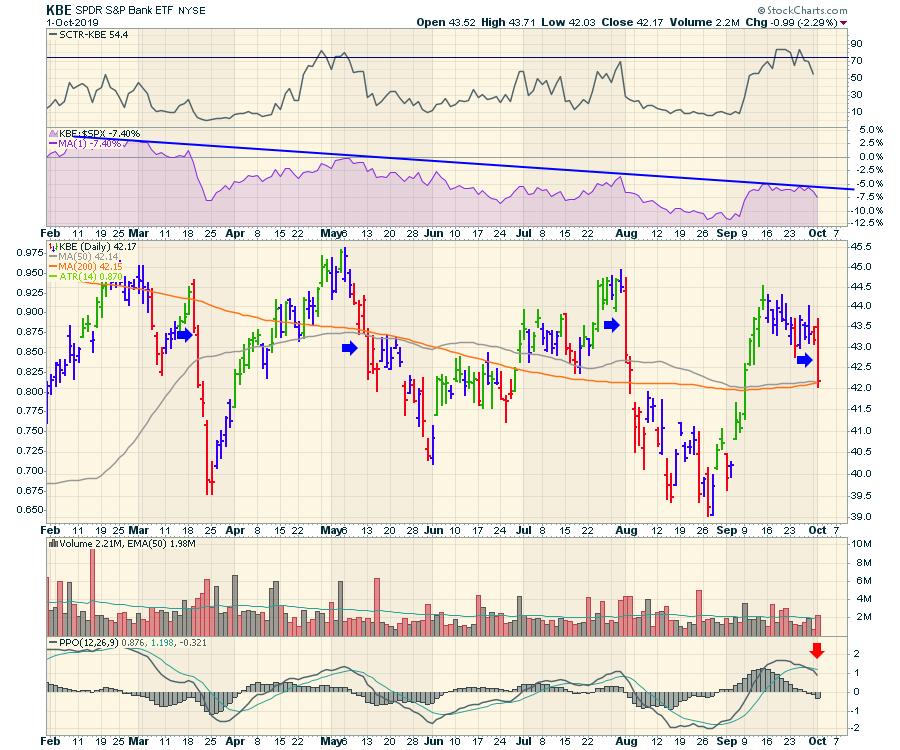Click the Low 42.03 value
The image size is (900, 750).
point(569,22)
